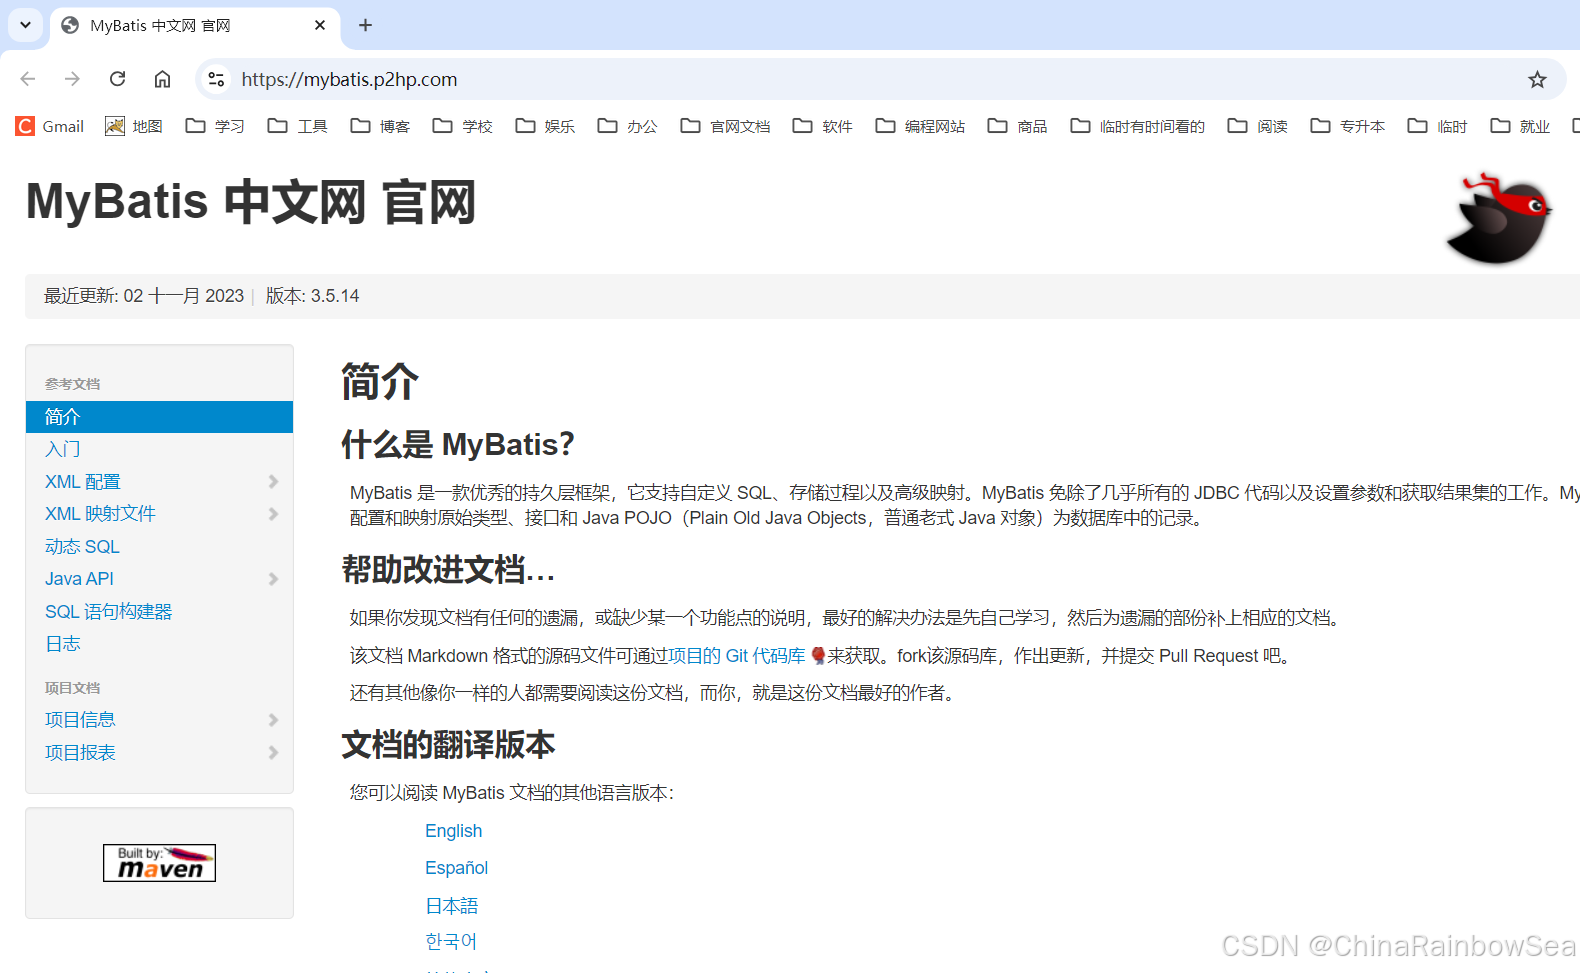1580x973 pixels.
Task: Open the 软件 bookmark folder
Action: click(823, 126)
